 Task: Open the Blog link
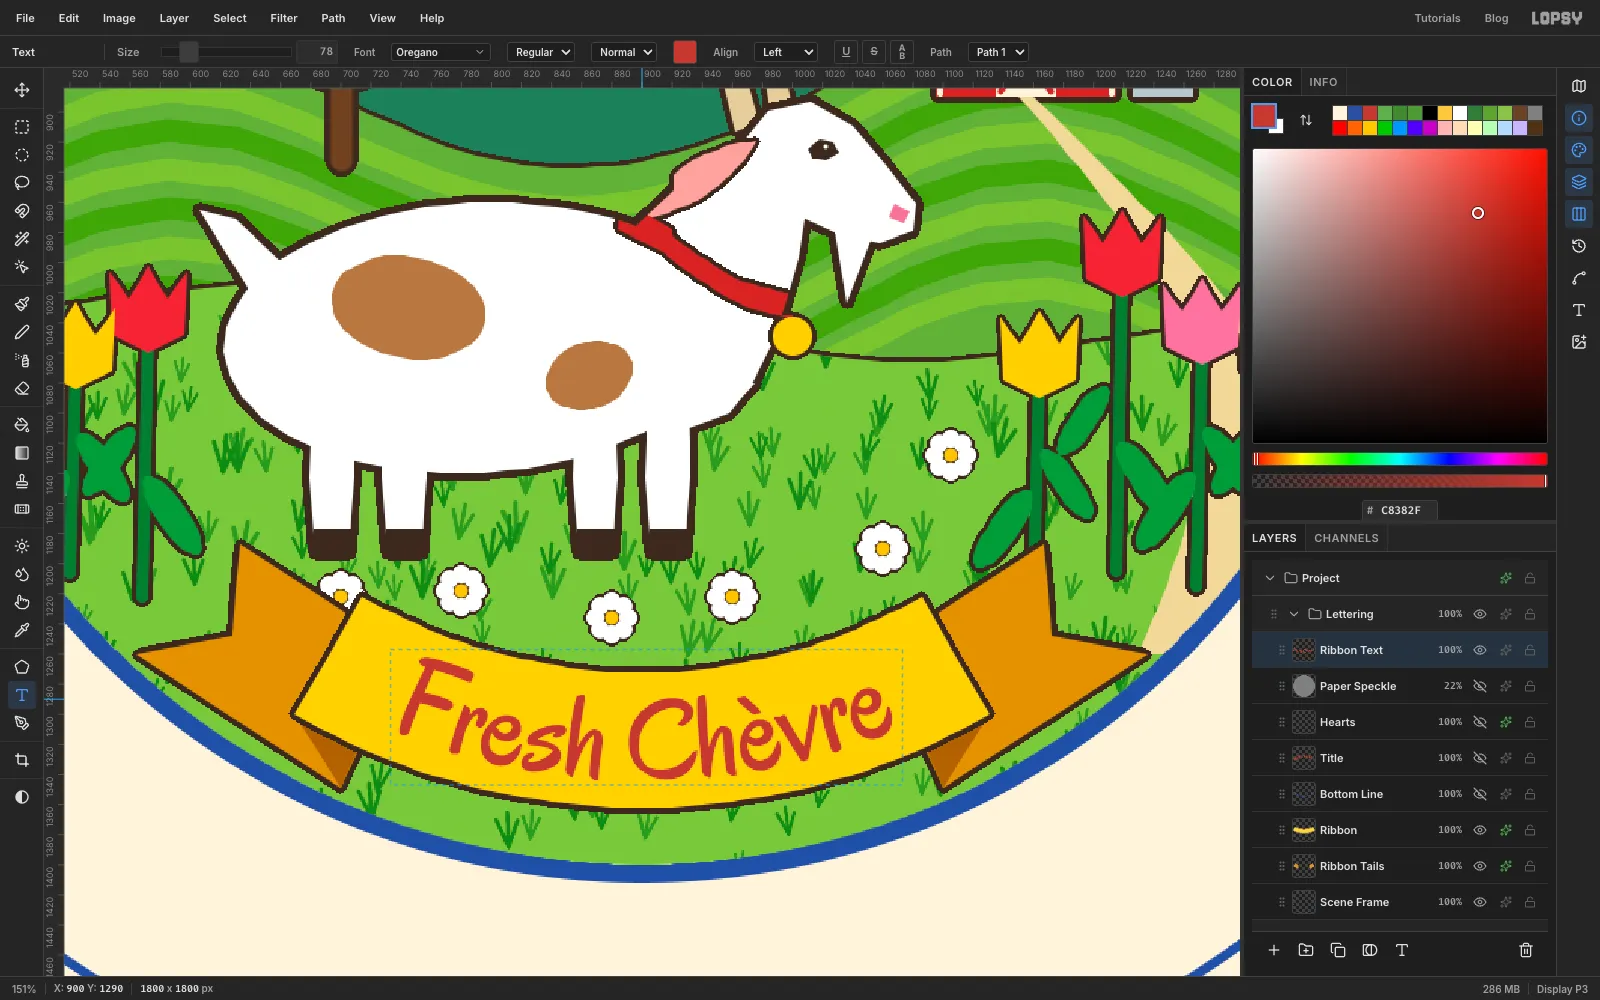1496,18
